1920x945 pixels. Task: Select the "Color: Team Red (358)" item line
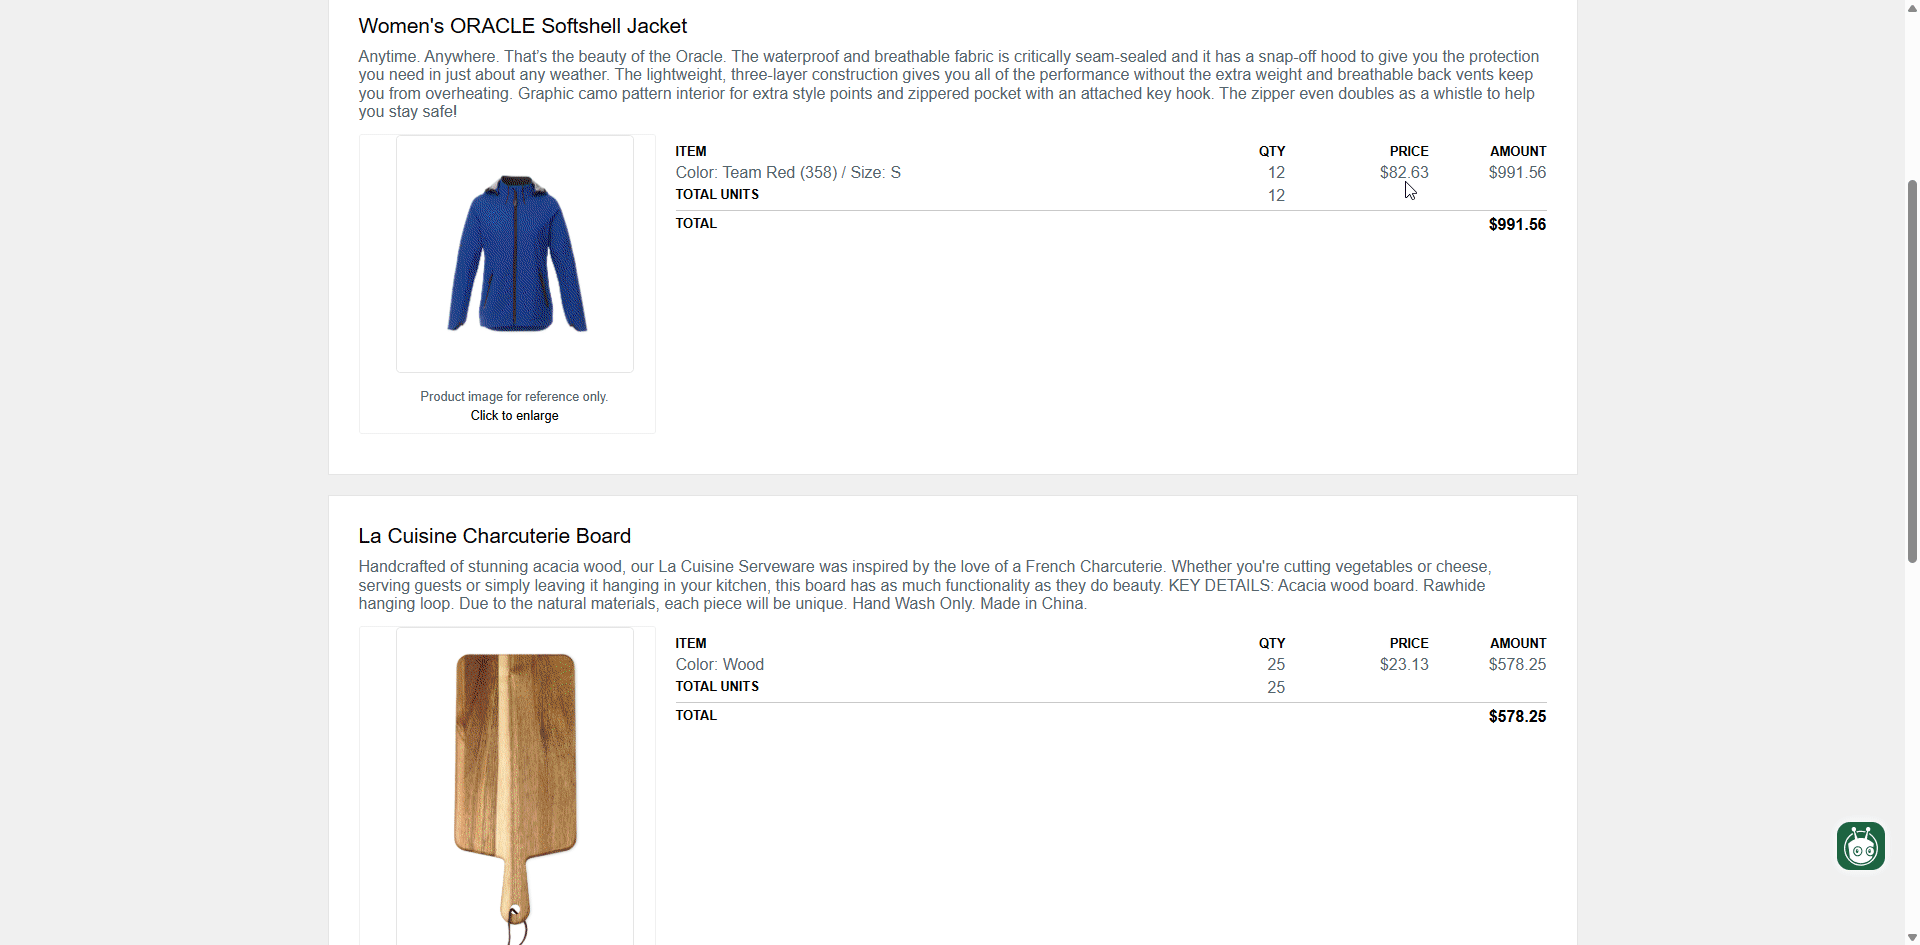click(x=787, y=173)
